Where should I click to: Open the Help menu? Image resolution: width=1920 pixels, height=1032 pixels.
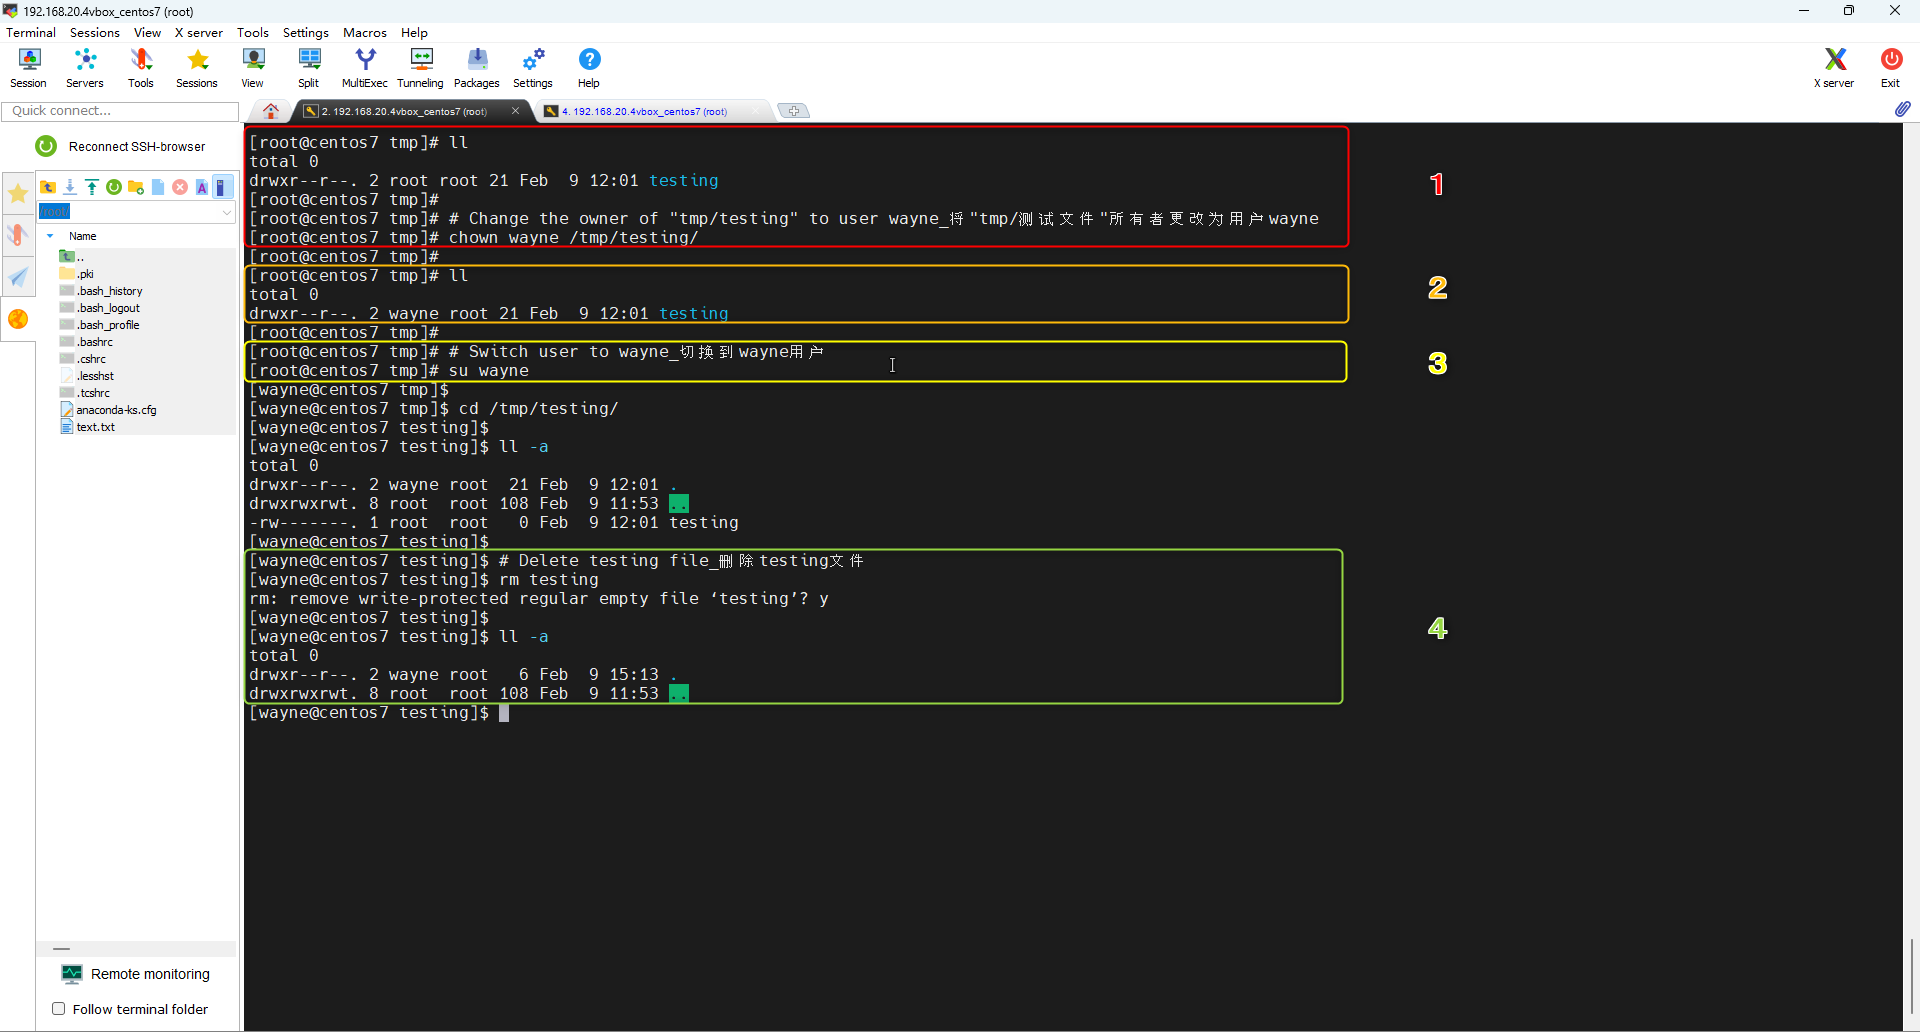(415, 33)
